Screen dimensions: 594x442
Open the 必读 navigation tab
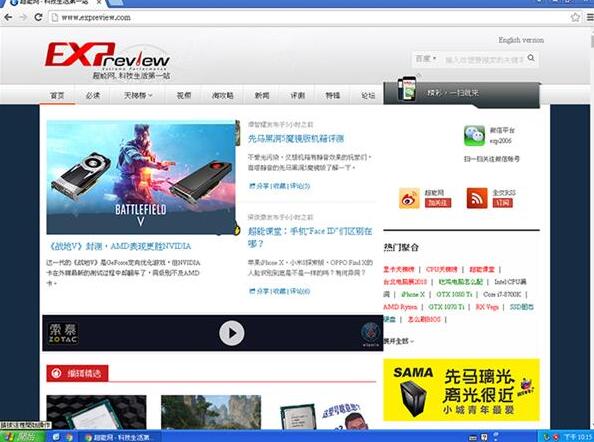(92, 95)
